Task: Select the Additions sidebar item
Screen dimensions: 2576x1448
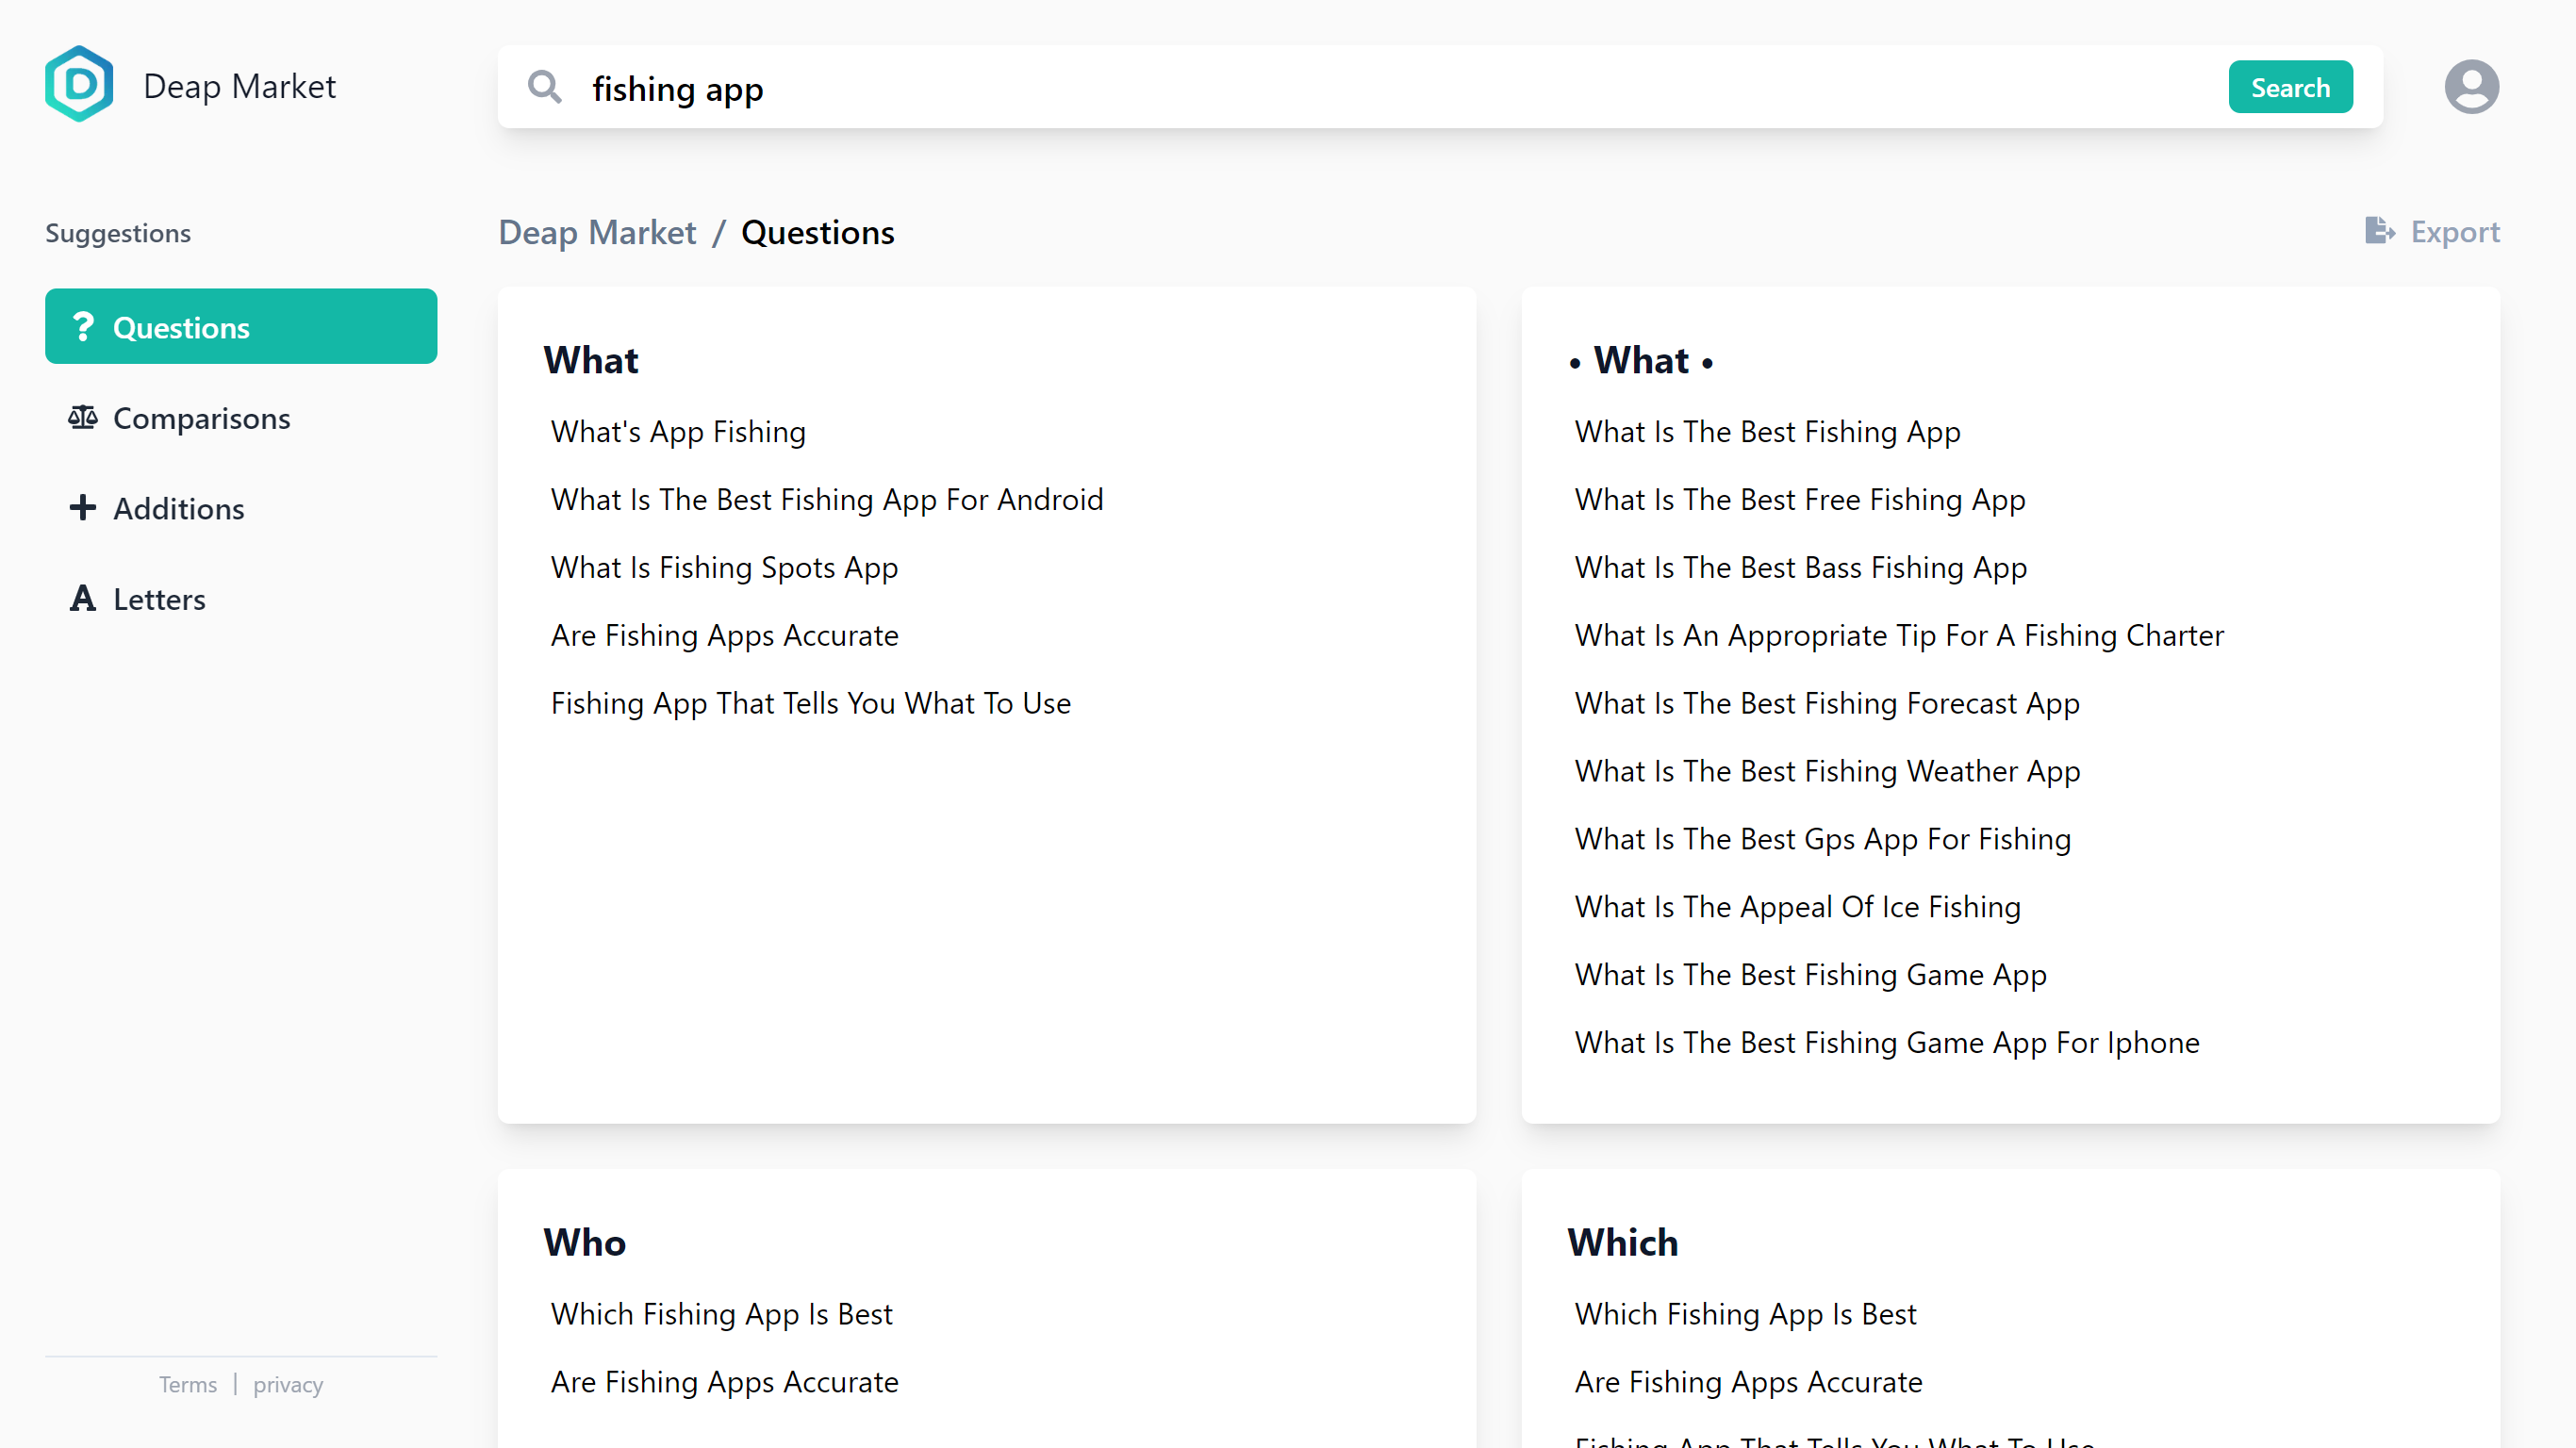Action: pyautogui.click(x=178, y=509)
